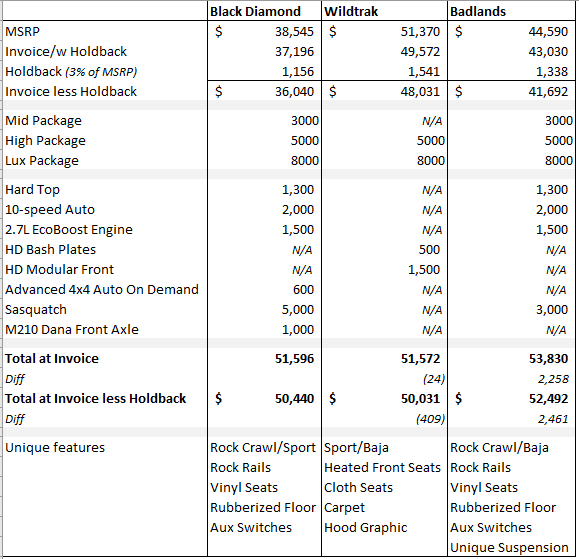Click the HD Modular Front label
This screenshot has width=579, height=559.
(x=59, y=270)
